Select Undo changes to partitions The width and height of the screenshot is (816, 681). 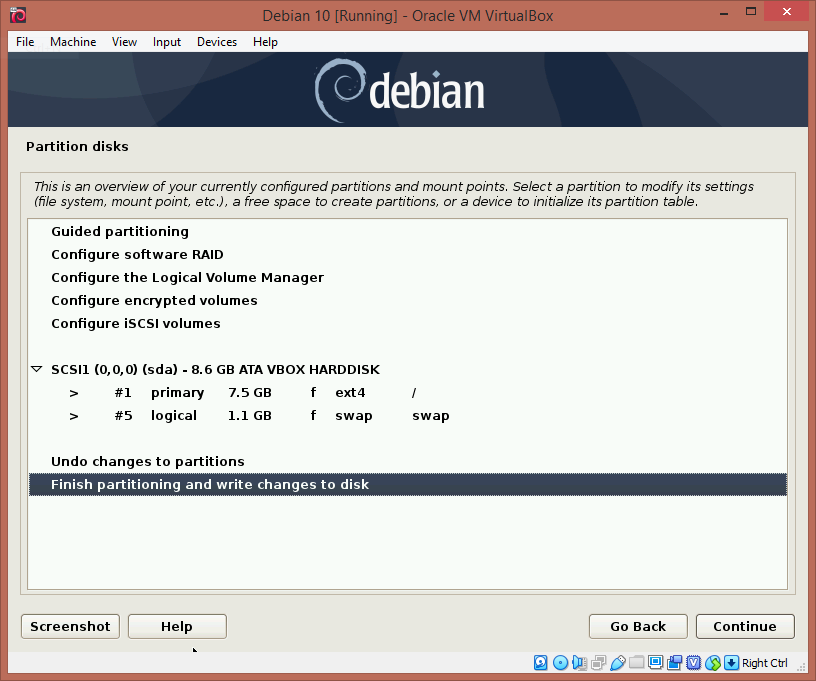click(407, 461)
